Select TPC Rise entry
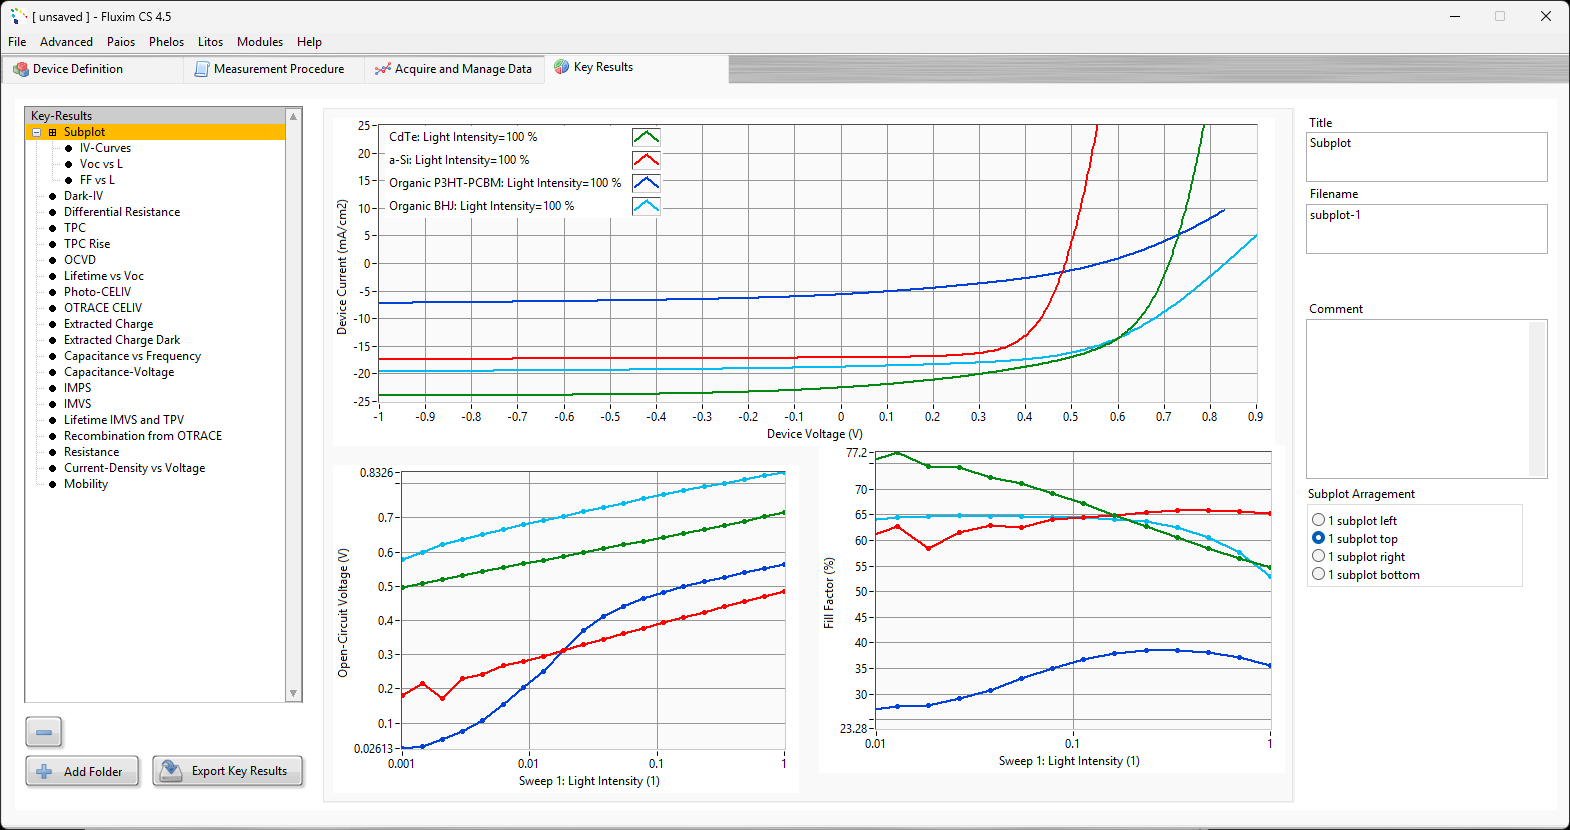The image size is (1570, 830). tap(87, 244)
